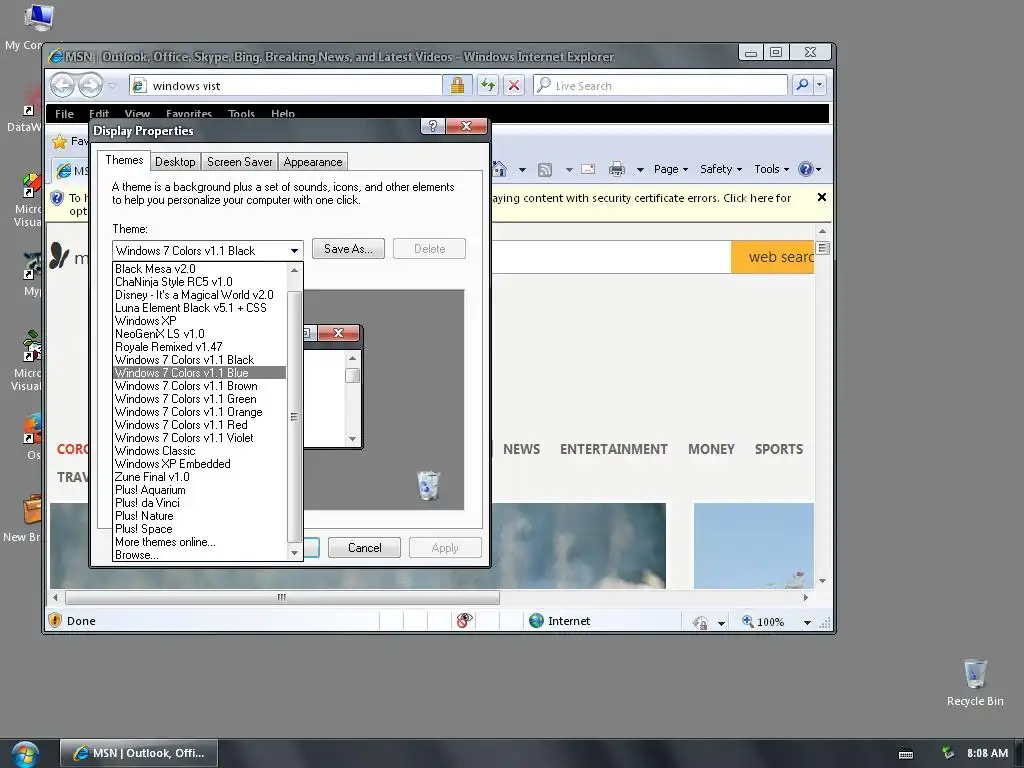1024x768 pixels.
Task: Click the Forward button in Internet Explorer
Action: [x=90, y=85]
